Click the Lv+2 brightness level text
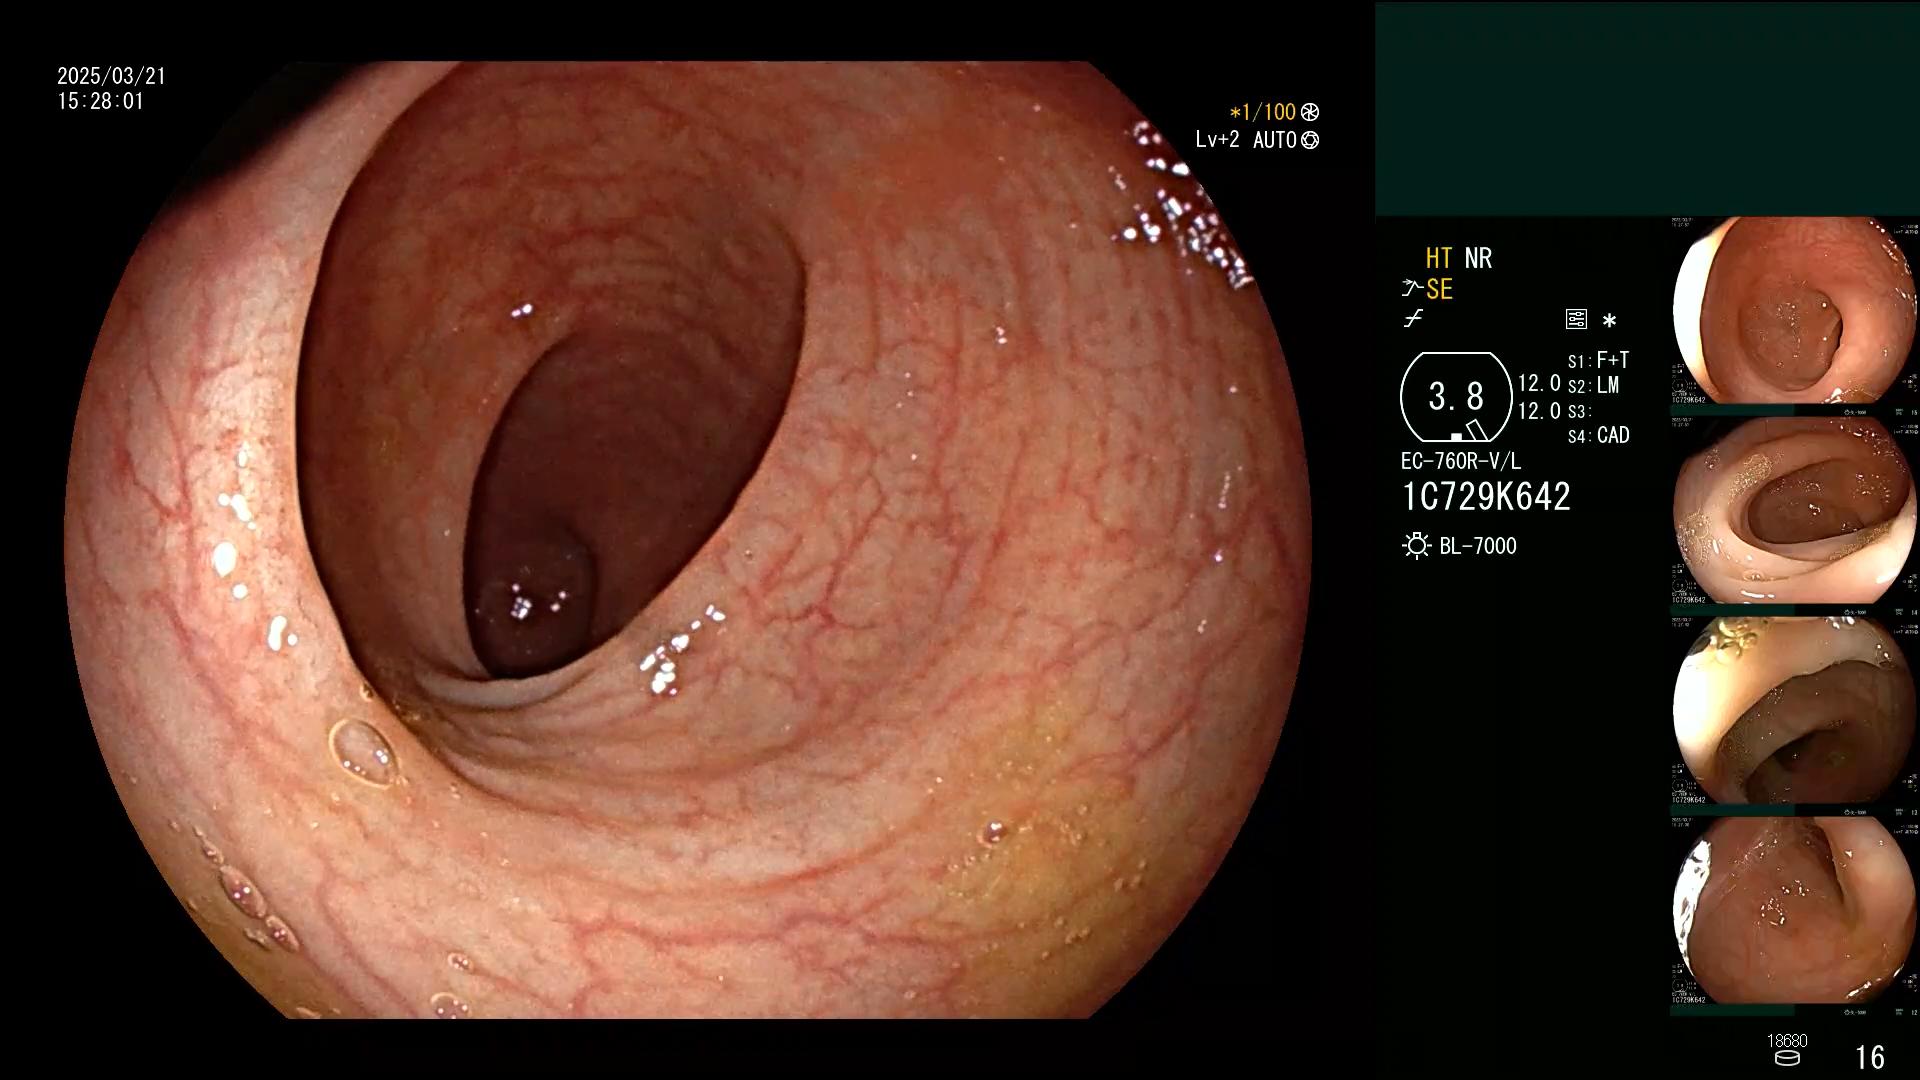This screenshot has width=1920, height=1080. pos(1217,140)
